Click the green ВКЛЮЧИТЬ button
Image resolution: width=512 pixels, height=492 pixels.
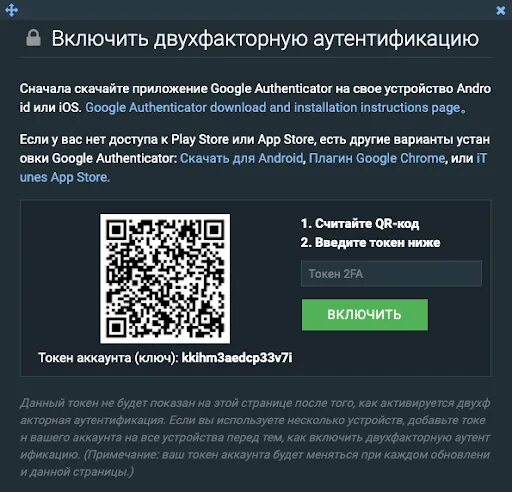[365, 315]
